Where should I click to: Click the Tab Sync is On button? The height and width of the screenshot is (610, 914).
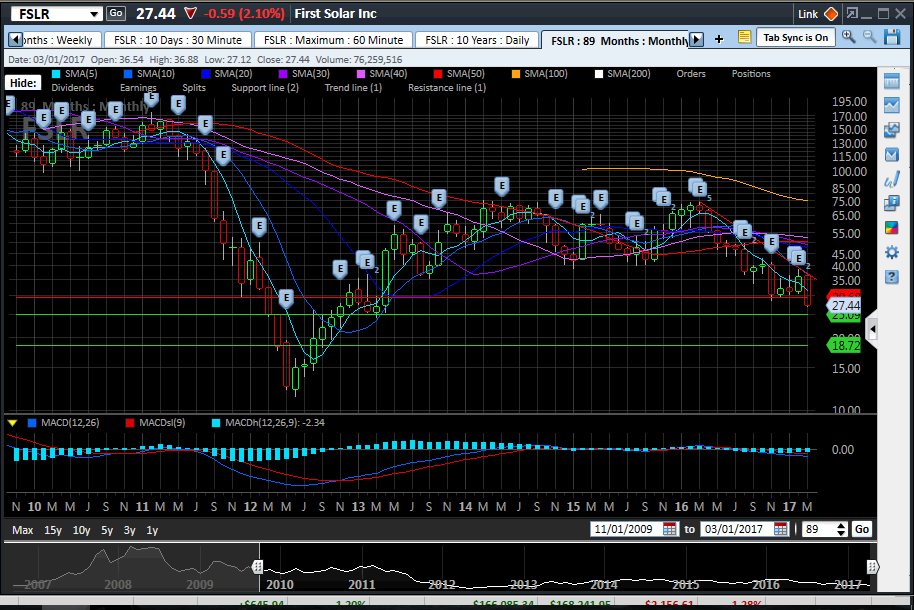tap(796, 37)
